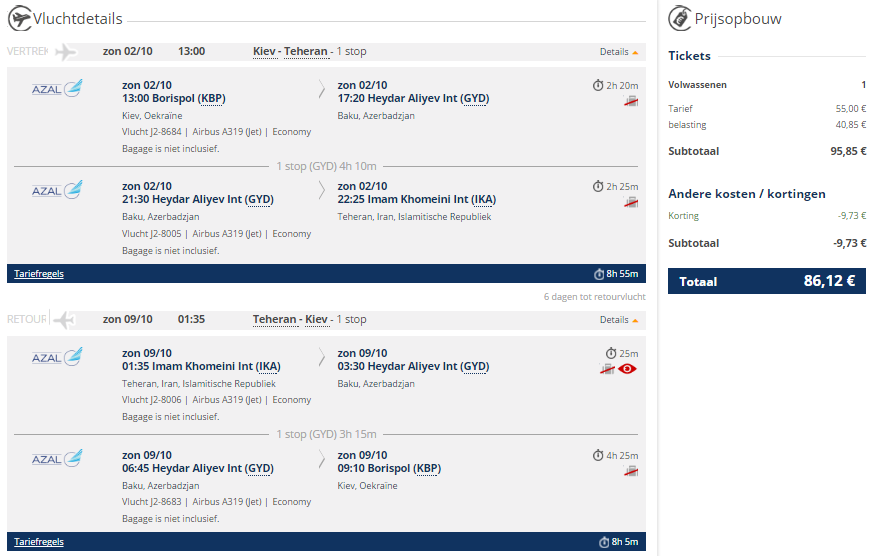Click the Tickets section heading
This screenshot has width=873, height=556.
tap(689, 56)
